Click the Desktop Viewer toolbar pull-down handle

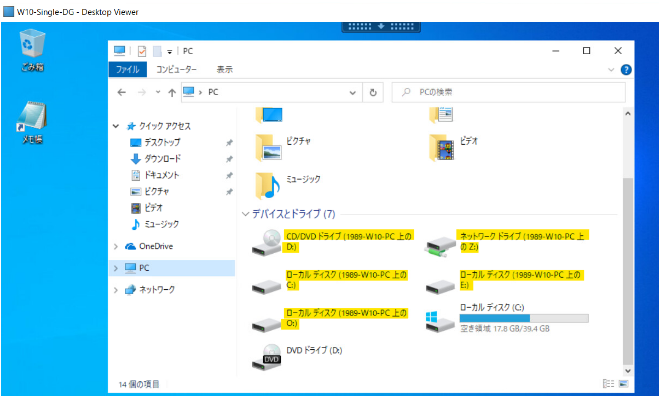pos(381,27)
